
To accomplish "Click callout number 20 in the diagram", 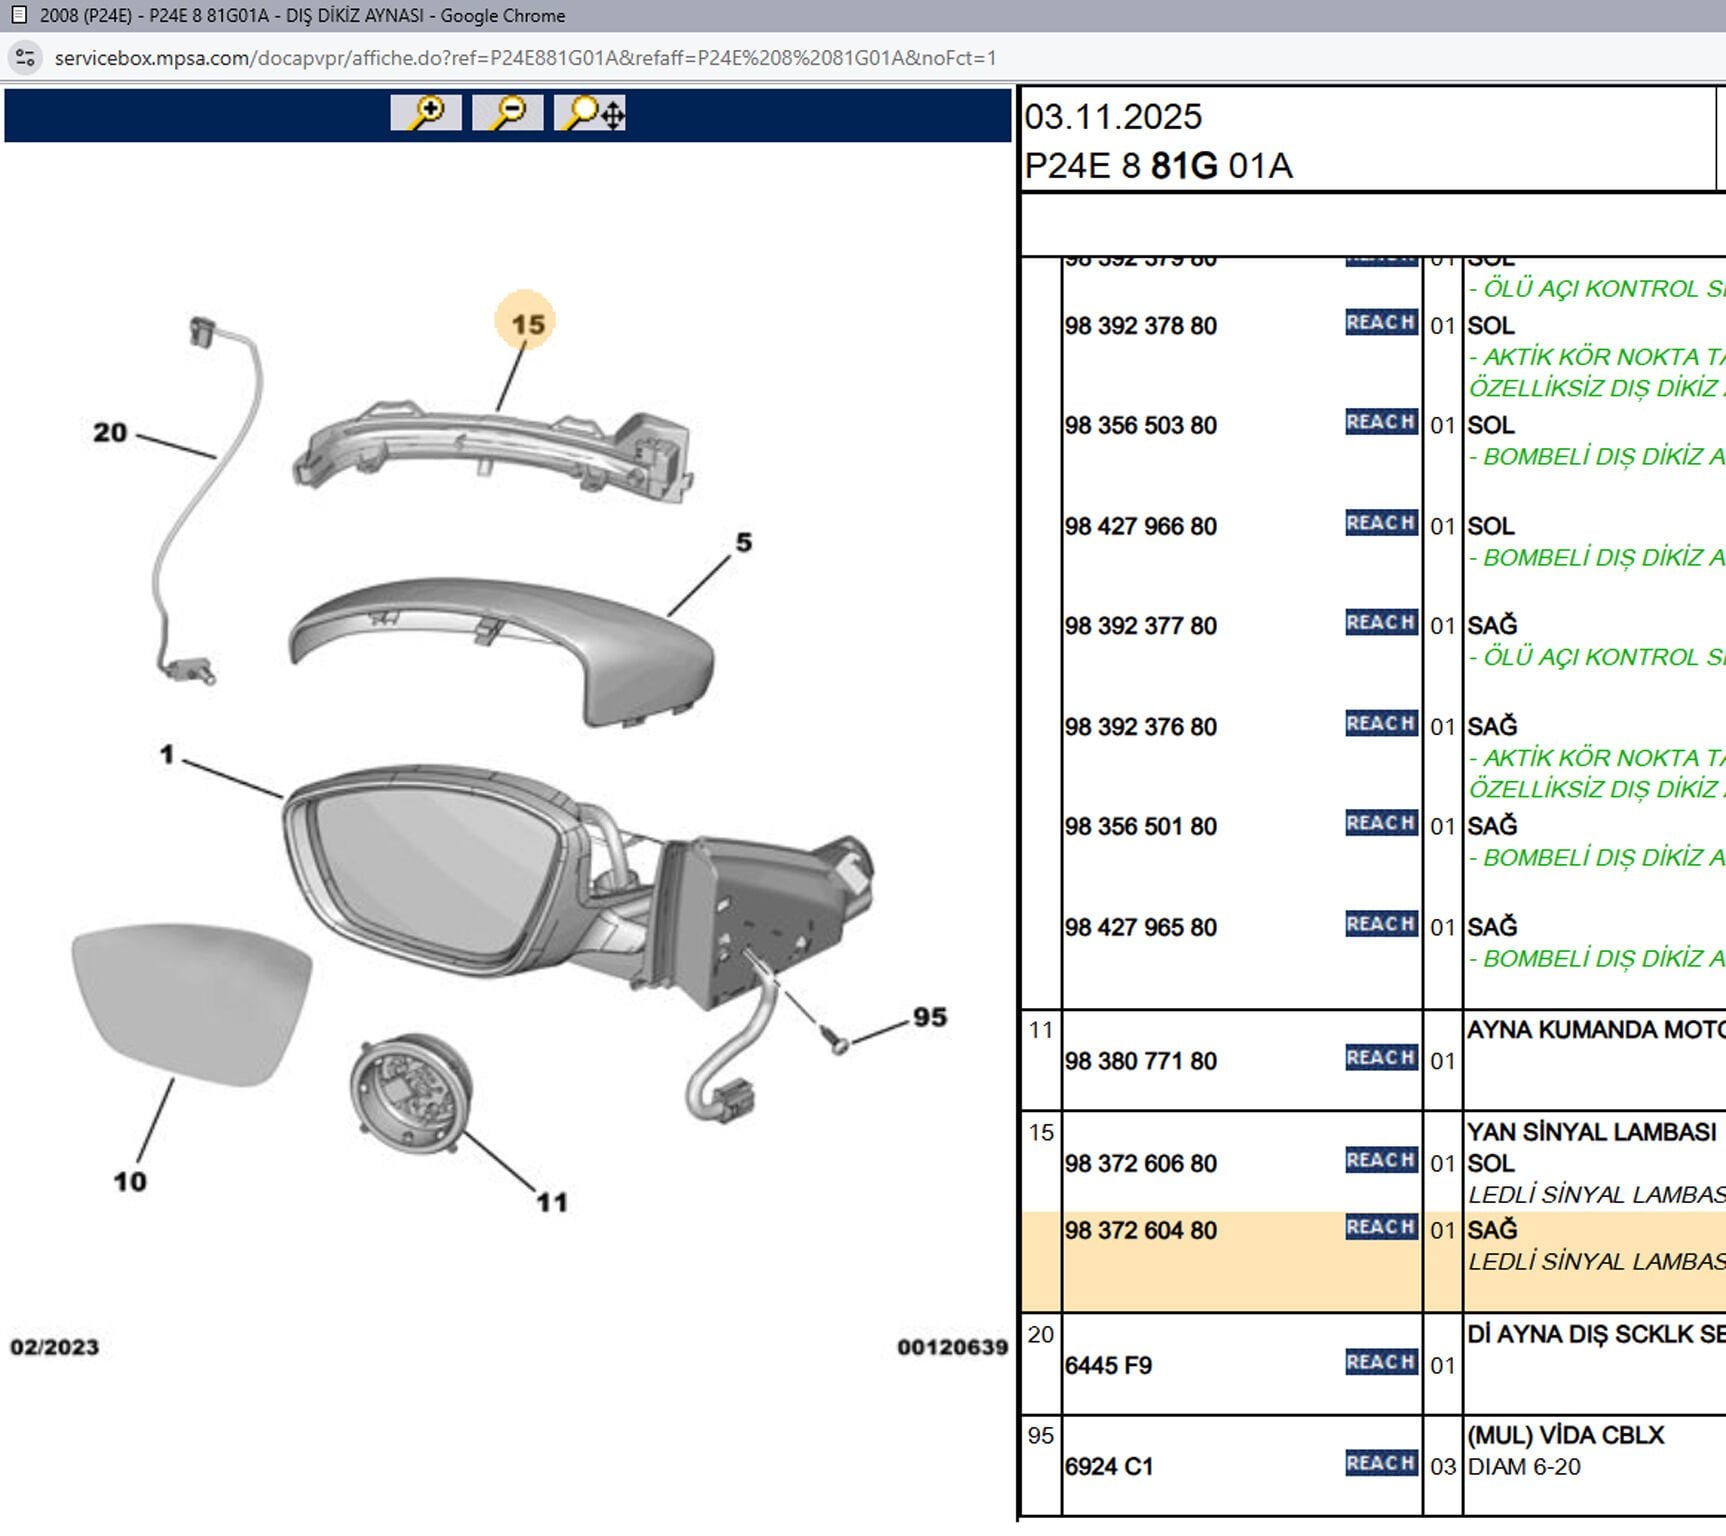I will pyautogui.click(x=110, y=432).
